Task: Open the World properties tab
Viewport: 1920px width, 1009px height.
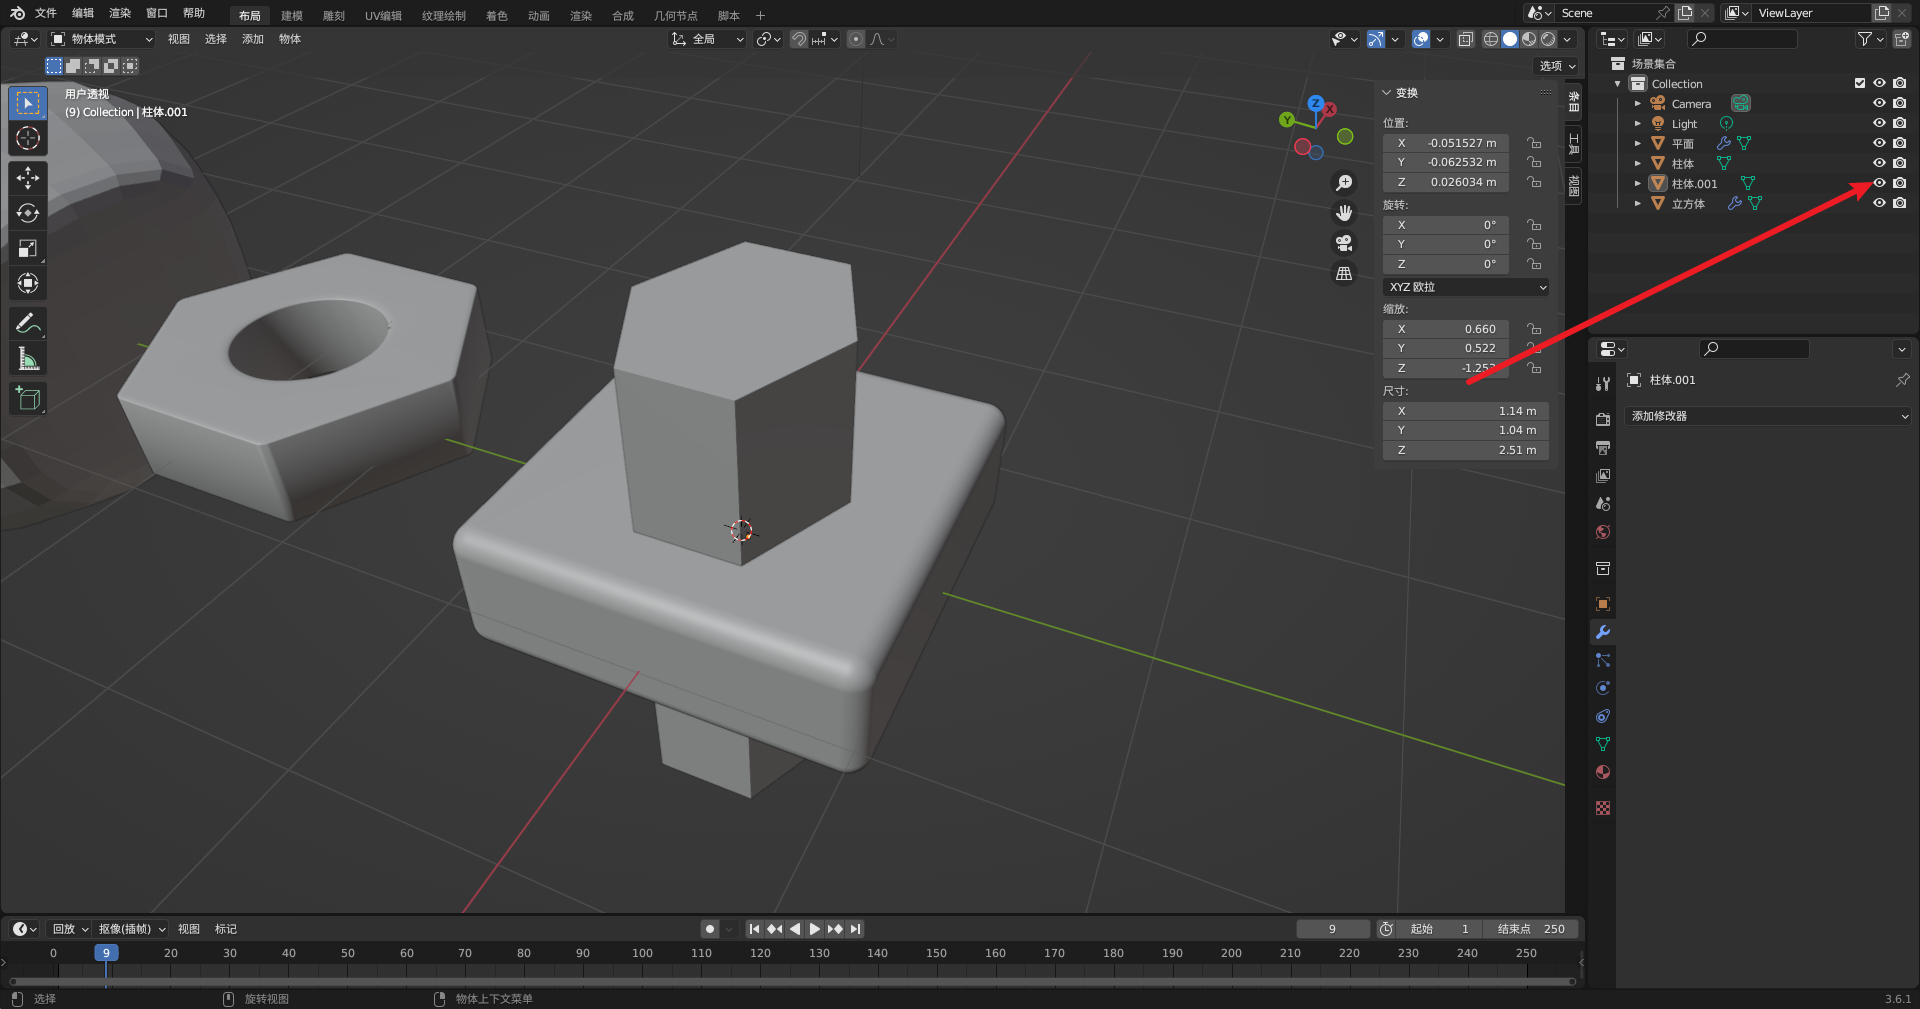Action: click(1603, 532)
